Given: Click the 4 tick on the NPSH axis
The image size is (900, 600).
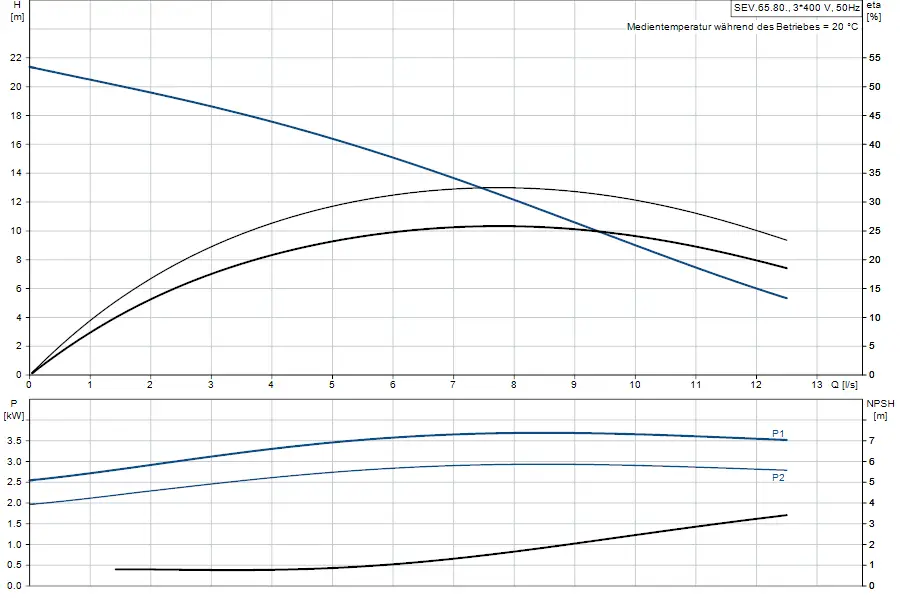Looking at the screenshot, I should 872,503.
